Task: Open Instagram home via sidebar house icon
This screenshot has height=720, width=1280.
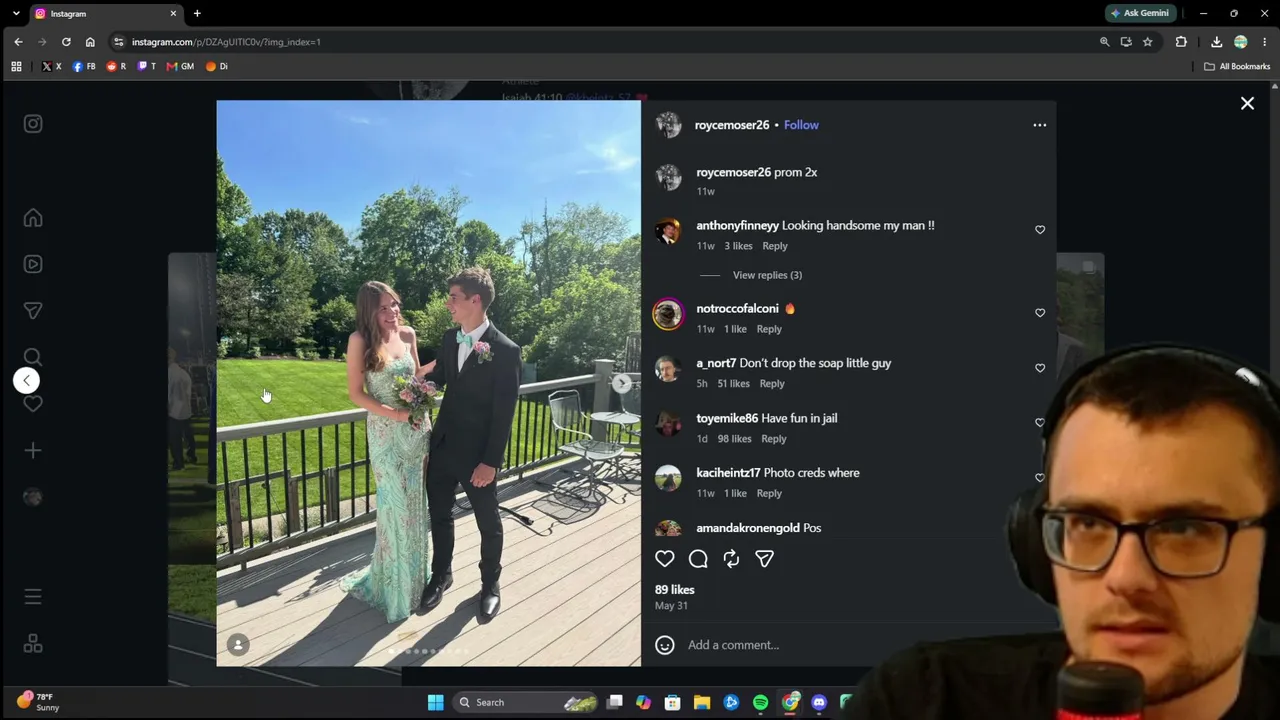Action: (33, 218)
